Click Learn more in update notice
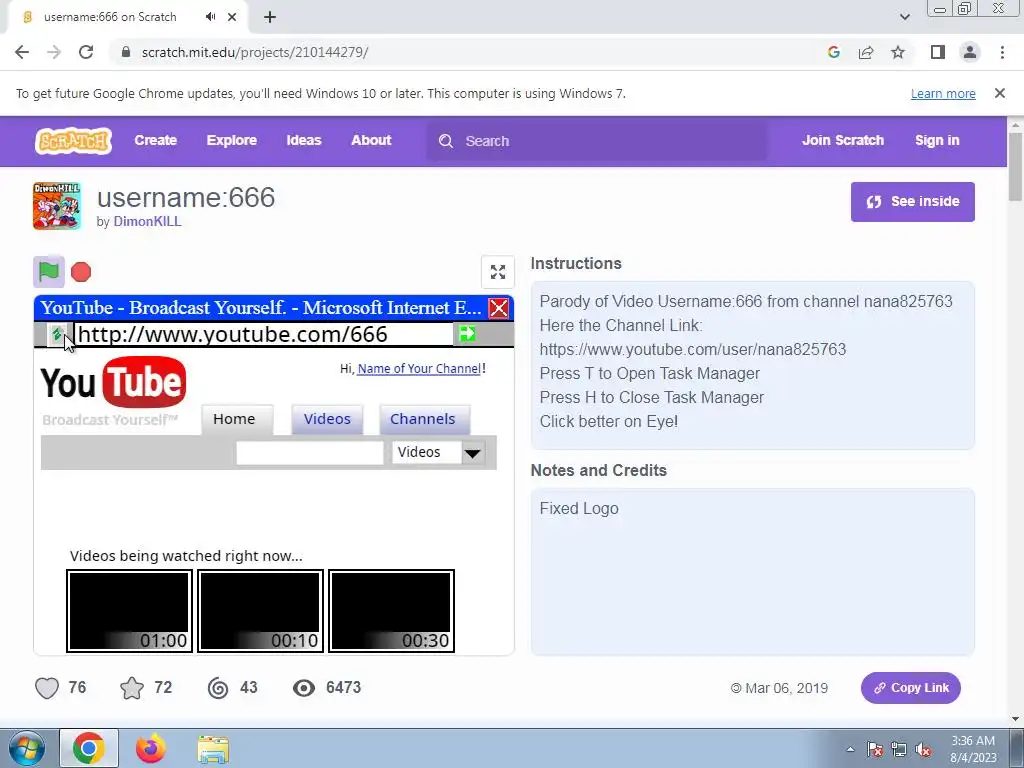Viewport: 1024px width, 768px height. click(943, 93)
